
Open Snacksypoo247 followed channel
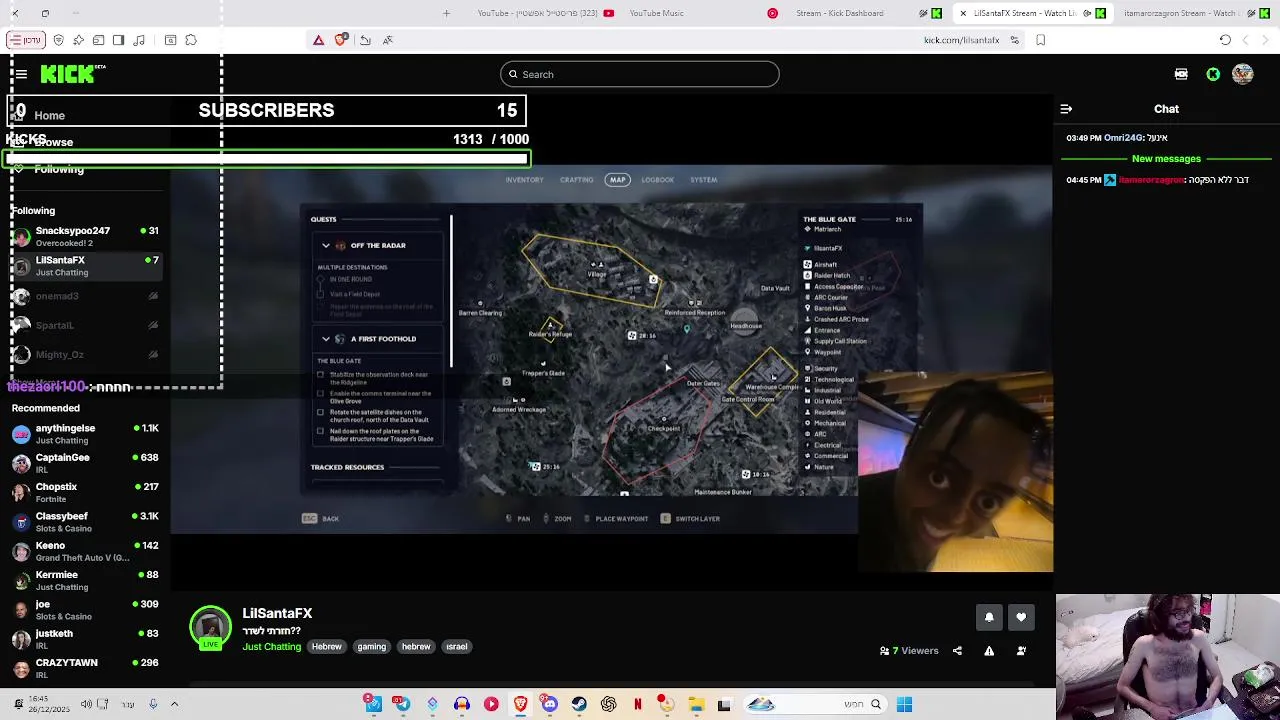point(85,236)
